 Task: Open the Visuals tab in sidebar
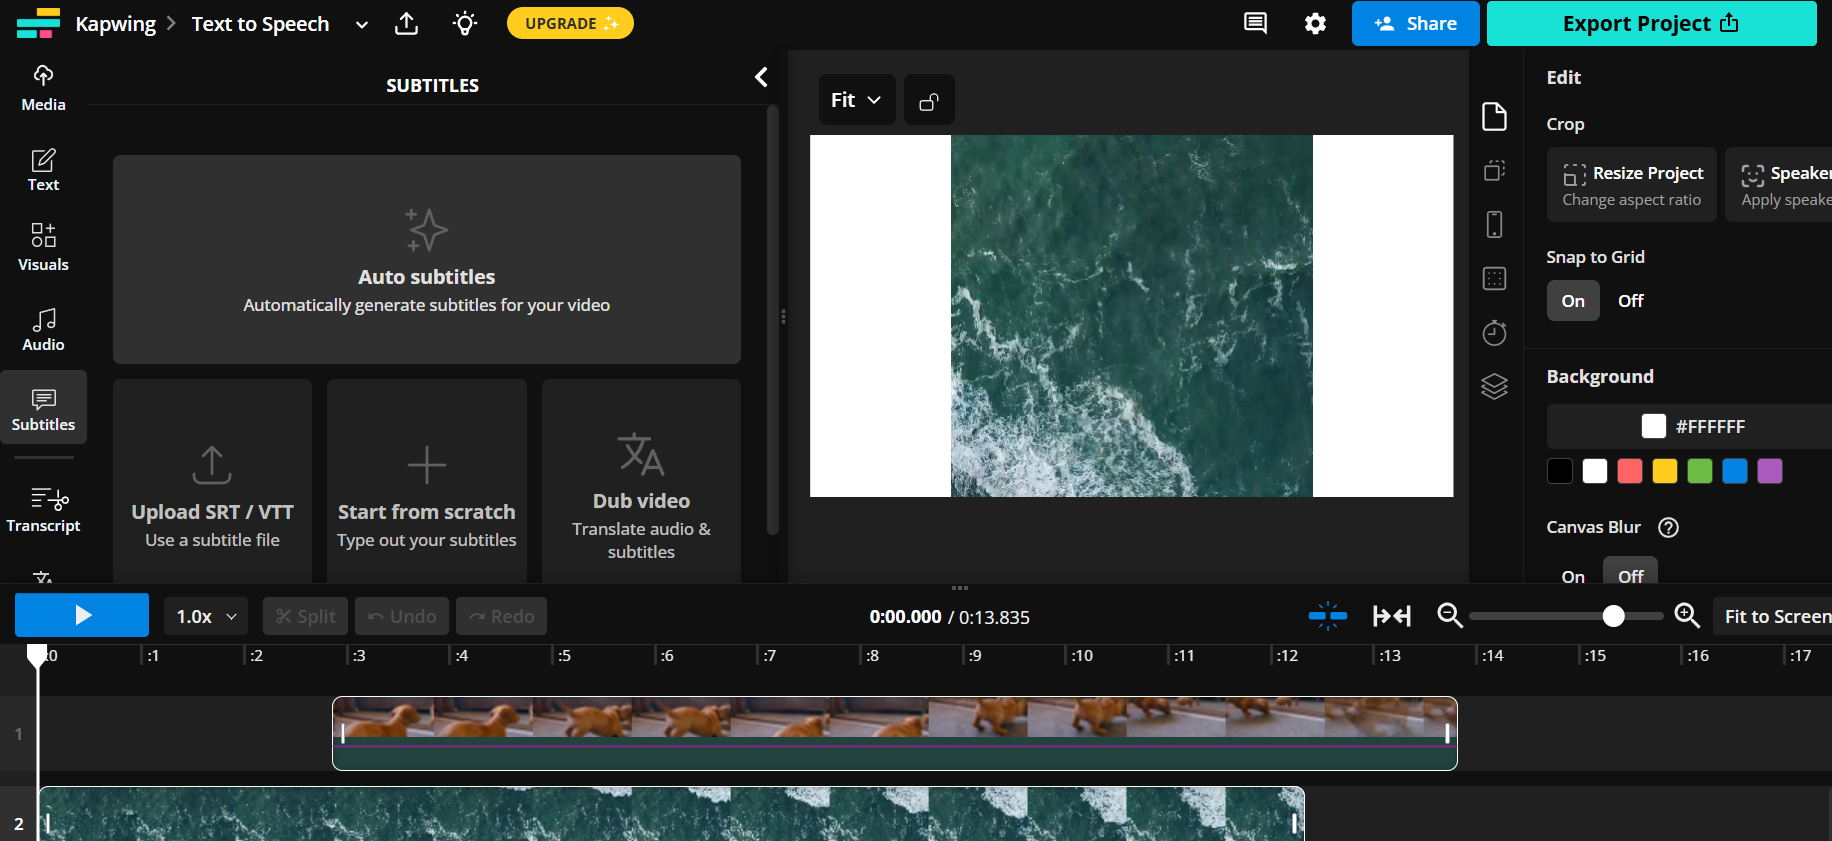(44, 248)
